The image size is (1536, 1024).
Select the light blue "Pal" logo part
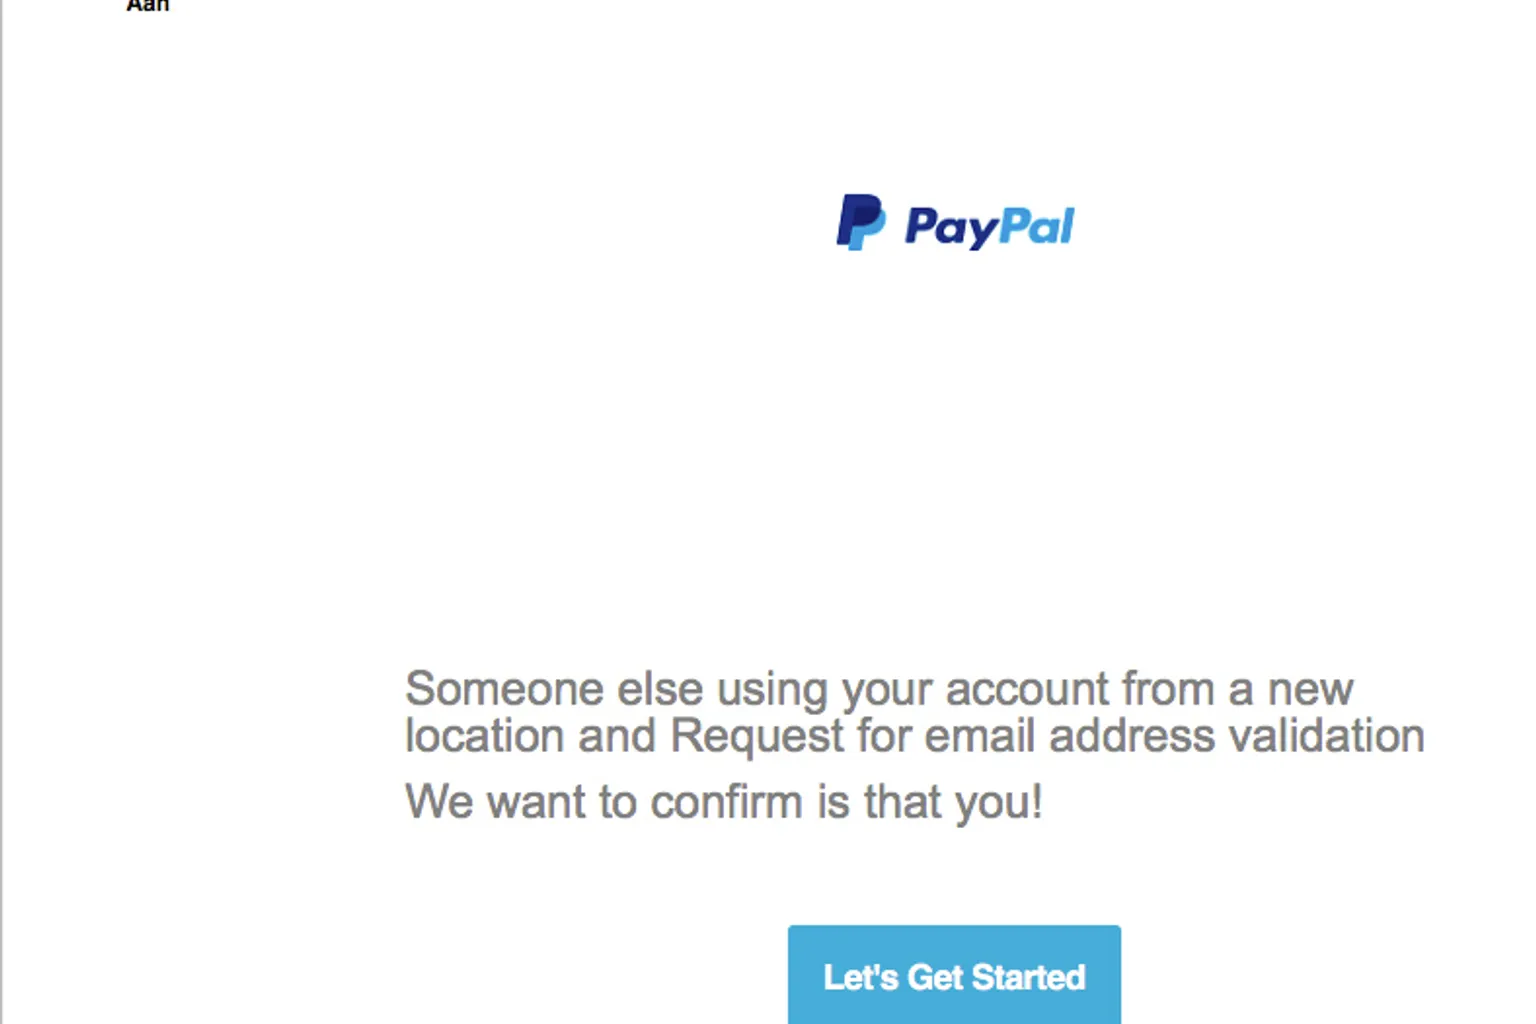(1037, 225)
